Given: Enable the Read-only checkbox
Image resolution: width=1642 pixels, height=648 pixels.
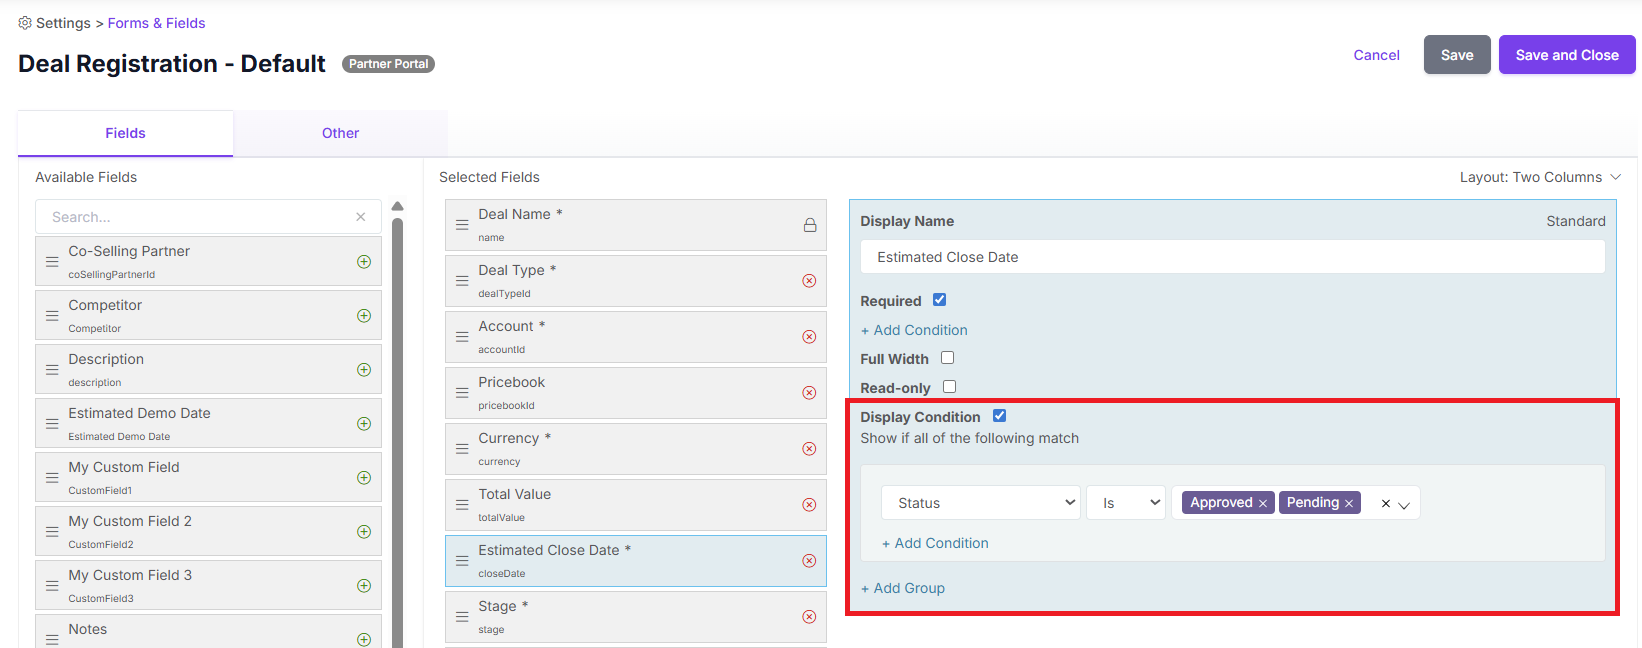Looking at the screenshot, I should (x=949, y=387).
